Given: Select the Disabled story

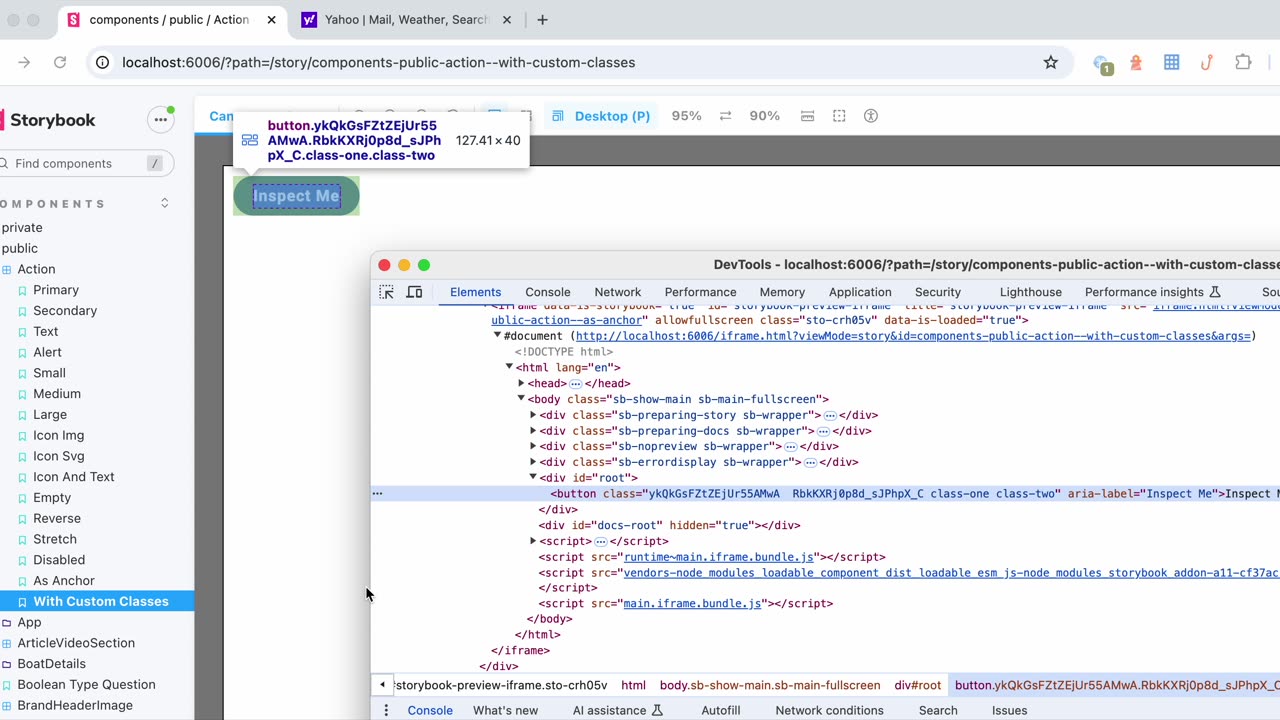Looking at the screenshot, I should (59, 560).
